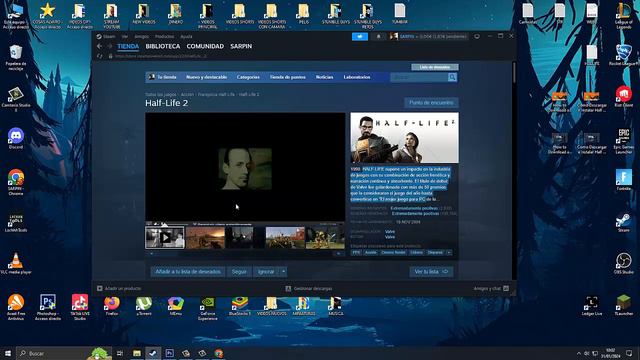
Task: Click the Steam forward arrow
Action: click(x=109, y=47)
